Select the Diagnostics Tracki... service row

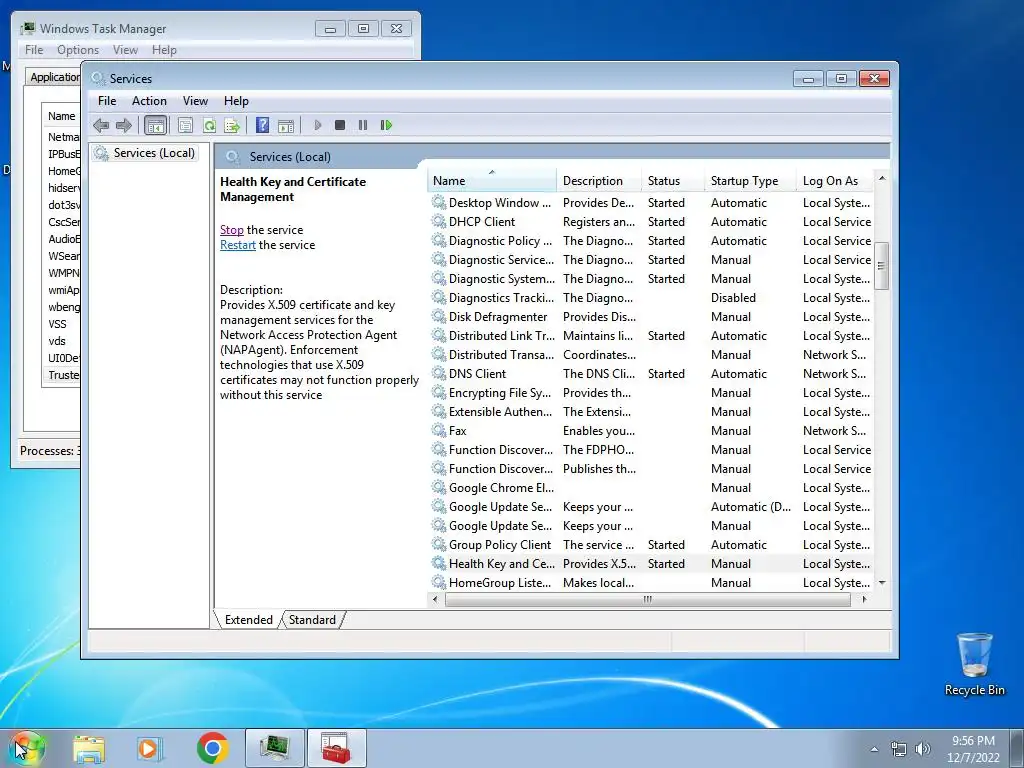(x=651, y=298)
